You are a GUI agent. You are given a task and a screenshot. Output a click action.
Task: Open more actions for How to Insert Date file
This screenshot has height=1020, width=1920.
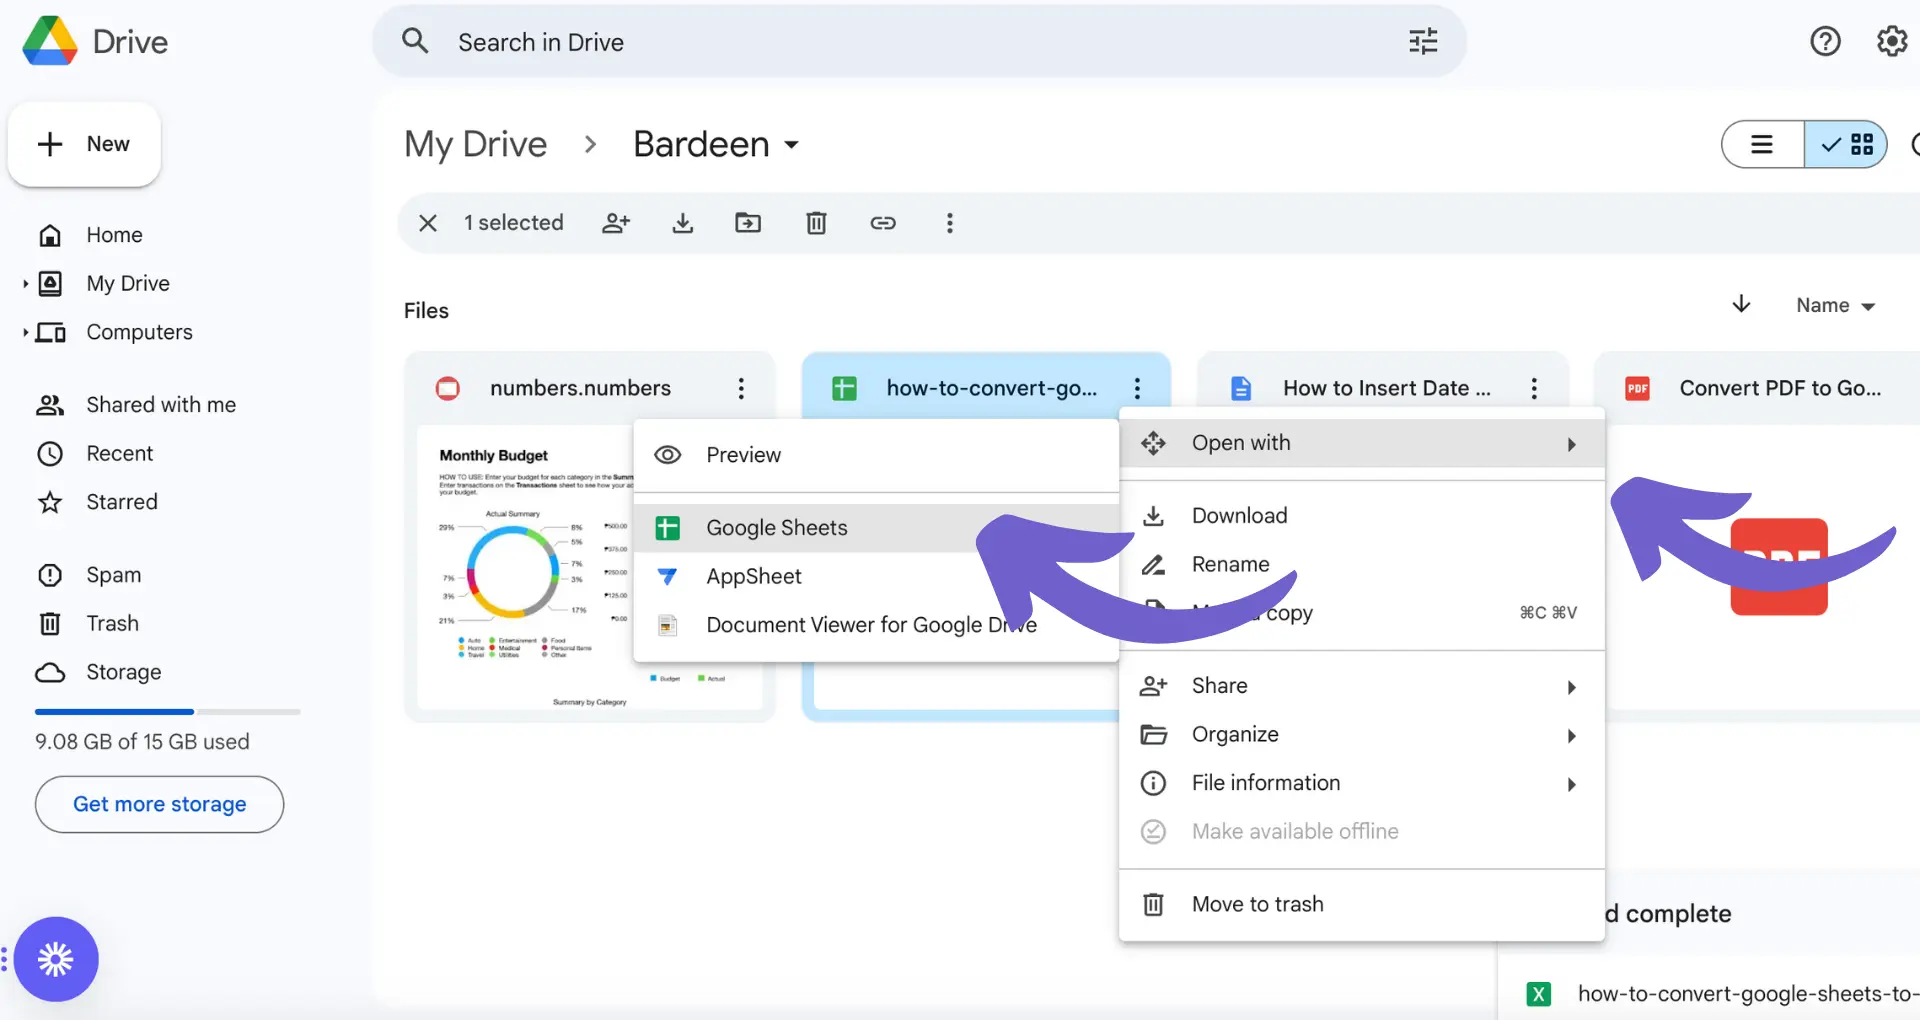click(x=1534, y=388)
